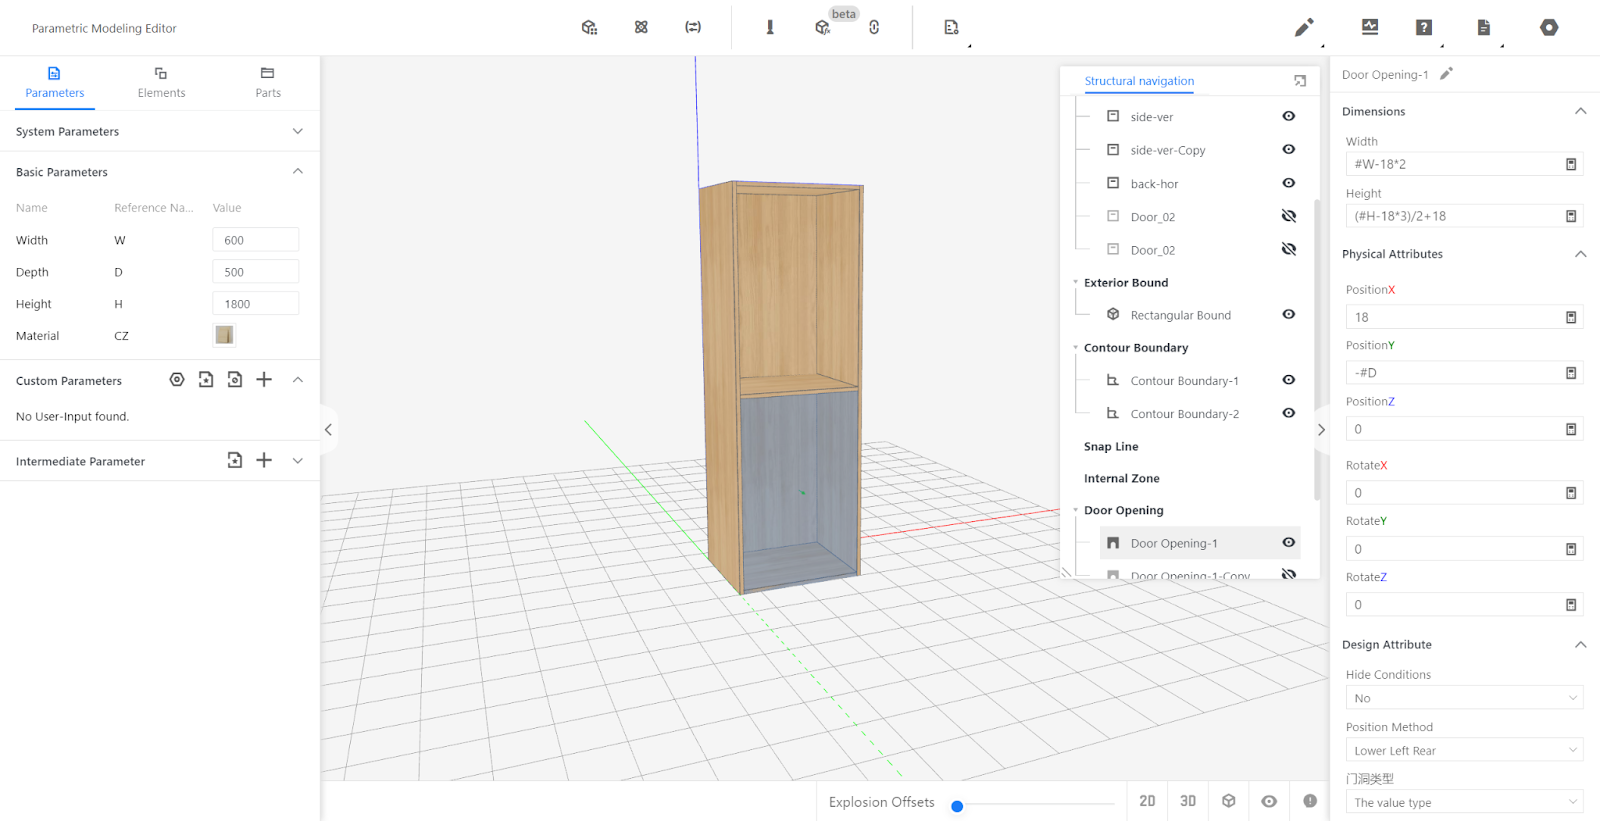Open the help question mark icon
The image size is (1600, 821).
(1424, 28)
